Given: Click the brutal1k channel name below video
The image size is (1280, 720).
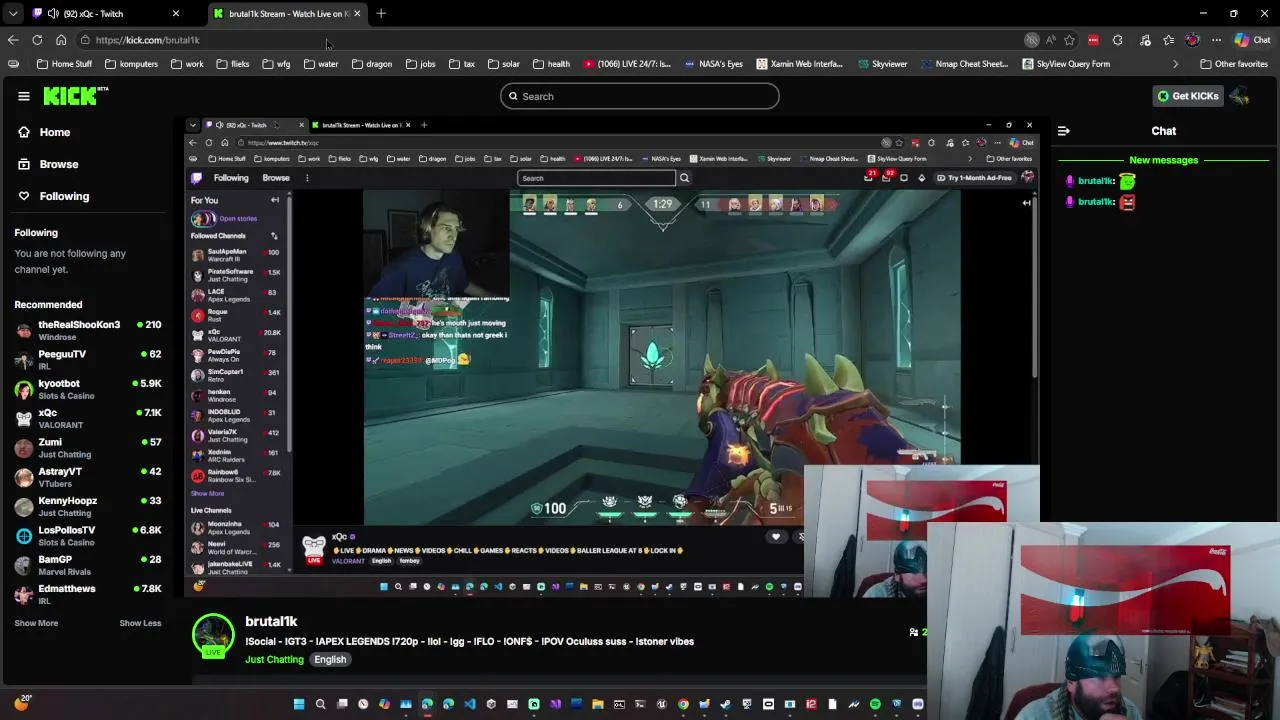Looking at the screenshot, I should click(x=271, y=622).
